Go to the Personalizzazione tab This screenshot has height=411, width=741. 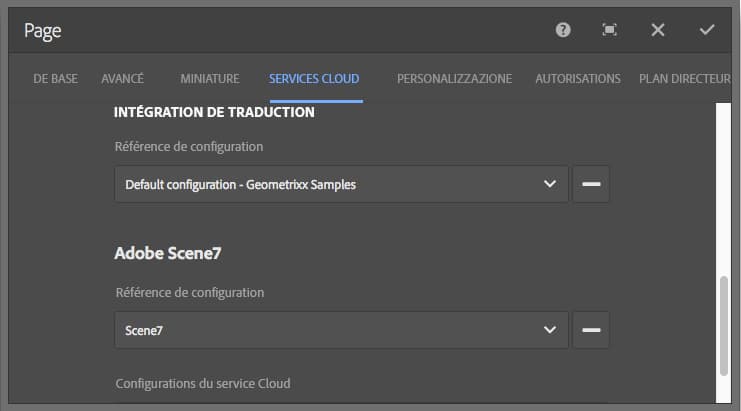tap(454, 78)
